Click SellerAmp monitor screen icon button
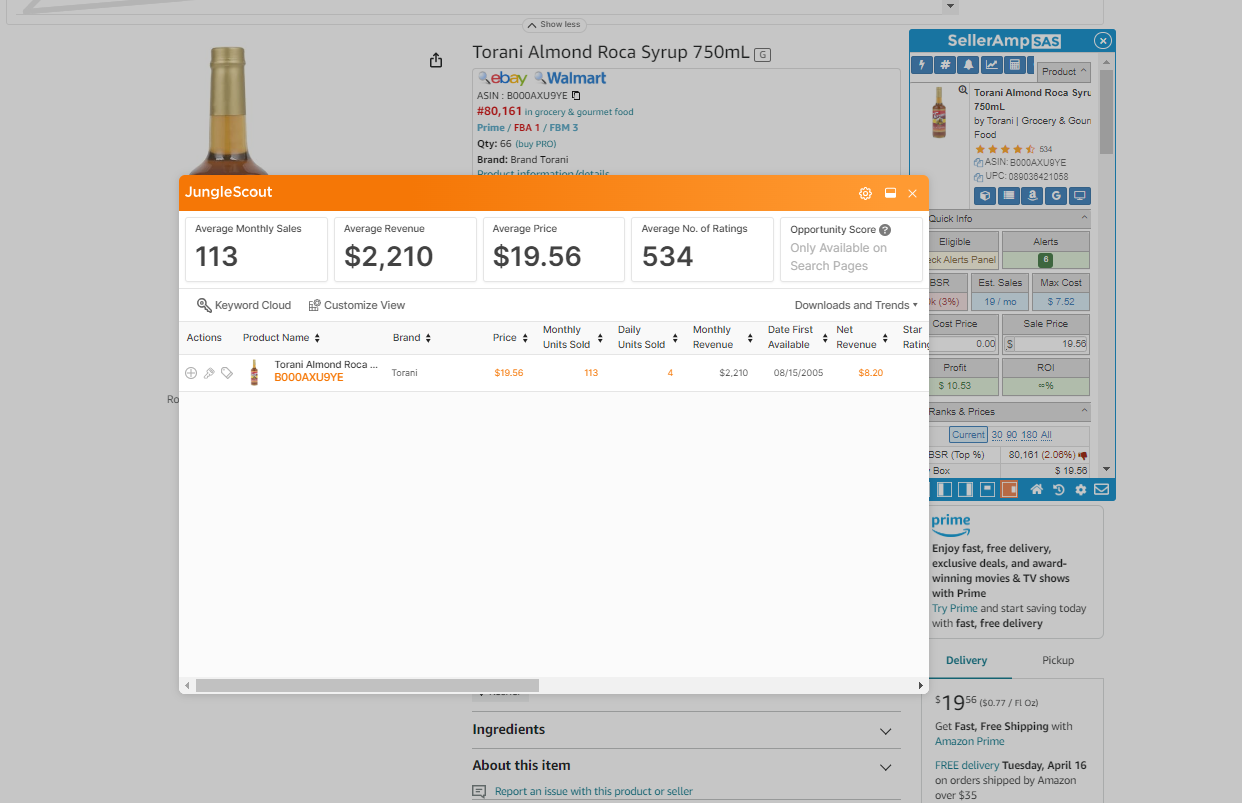Screen dimensions: 1242x803 [1080, 196]
